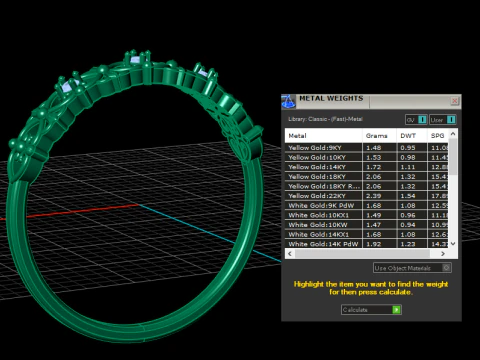Select the White Gold:14K PdW row
Viewport: 480px width, 360px height.
click(x=366, y=244)
